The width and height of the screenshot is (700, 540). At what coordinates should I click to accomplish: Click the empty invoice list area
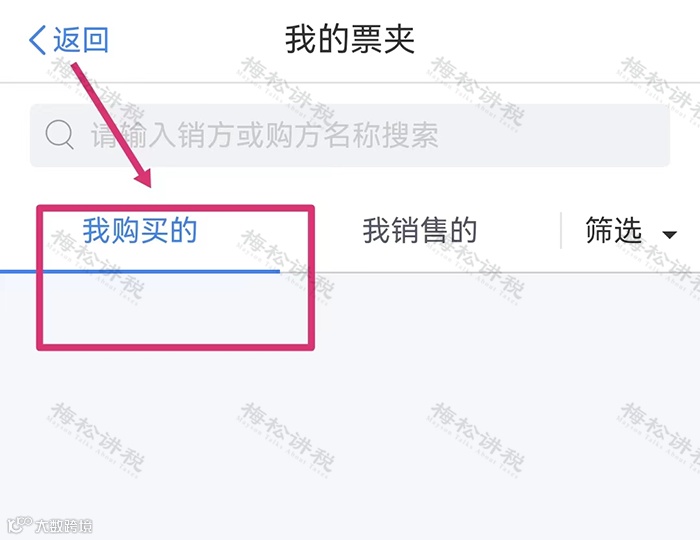pos(350,407)
